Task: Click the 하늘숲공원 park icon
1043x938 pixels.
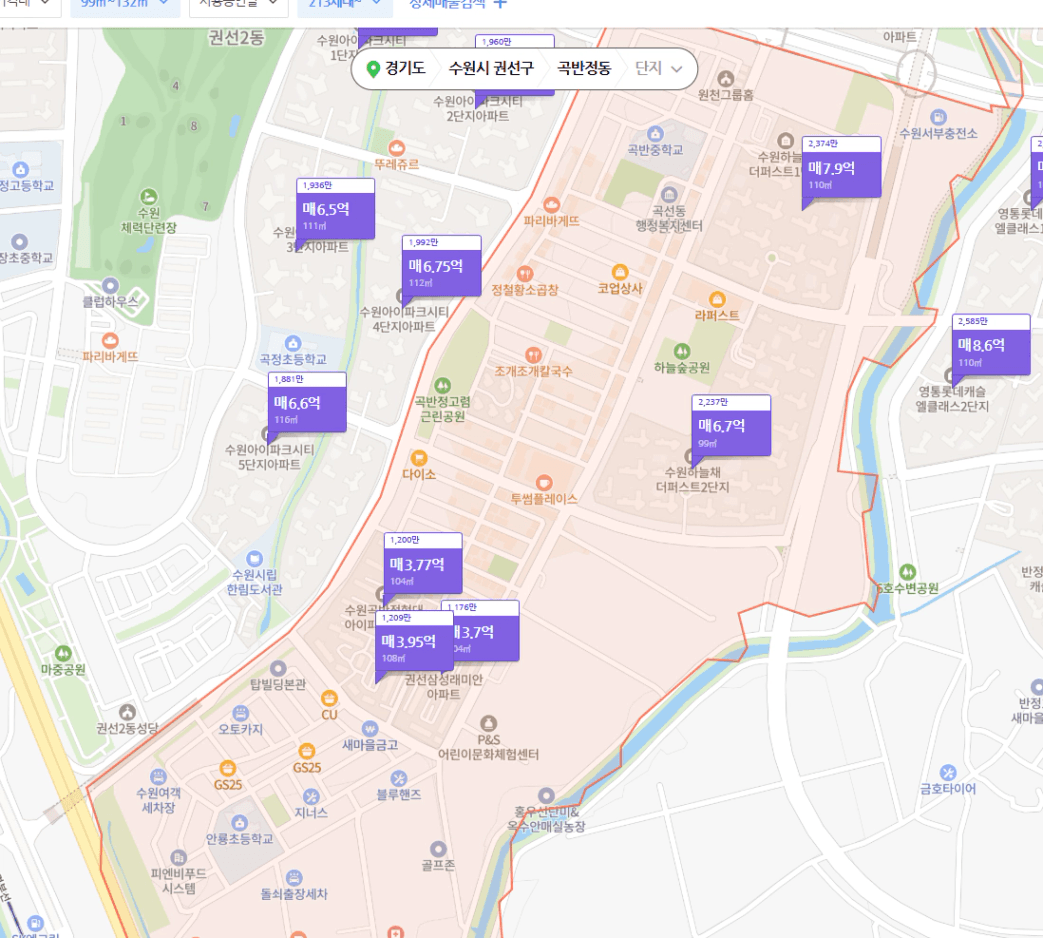Action: [682, 351]
